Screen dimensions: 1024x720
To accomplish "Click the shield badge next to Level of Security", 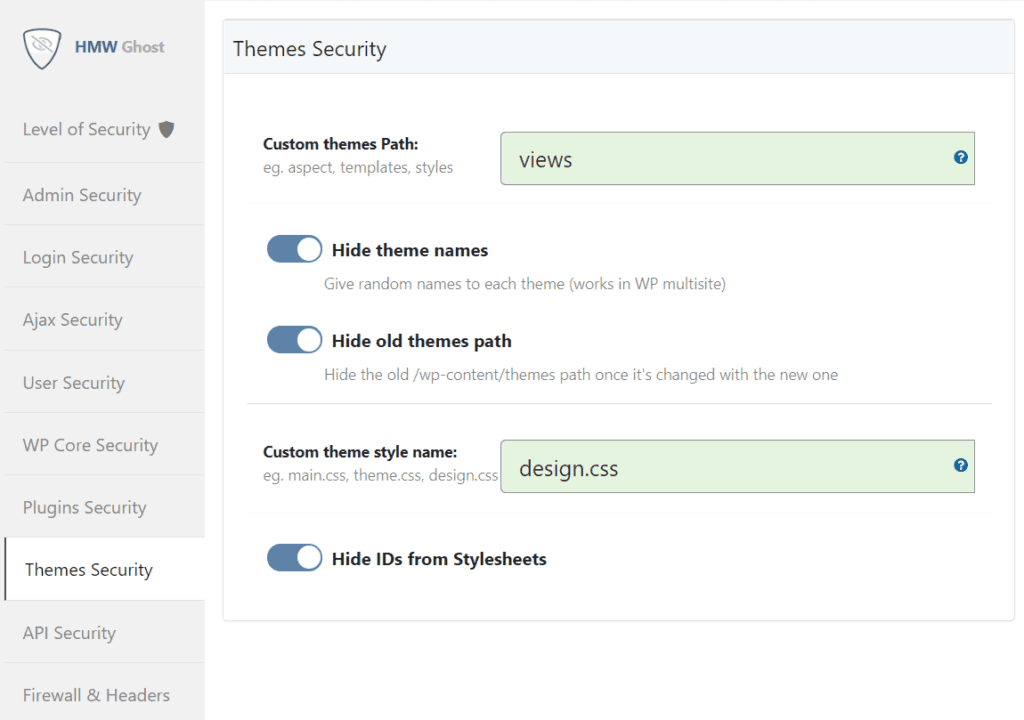I will pos(166,128).
